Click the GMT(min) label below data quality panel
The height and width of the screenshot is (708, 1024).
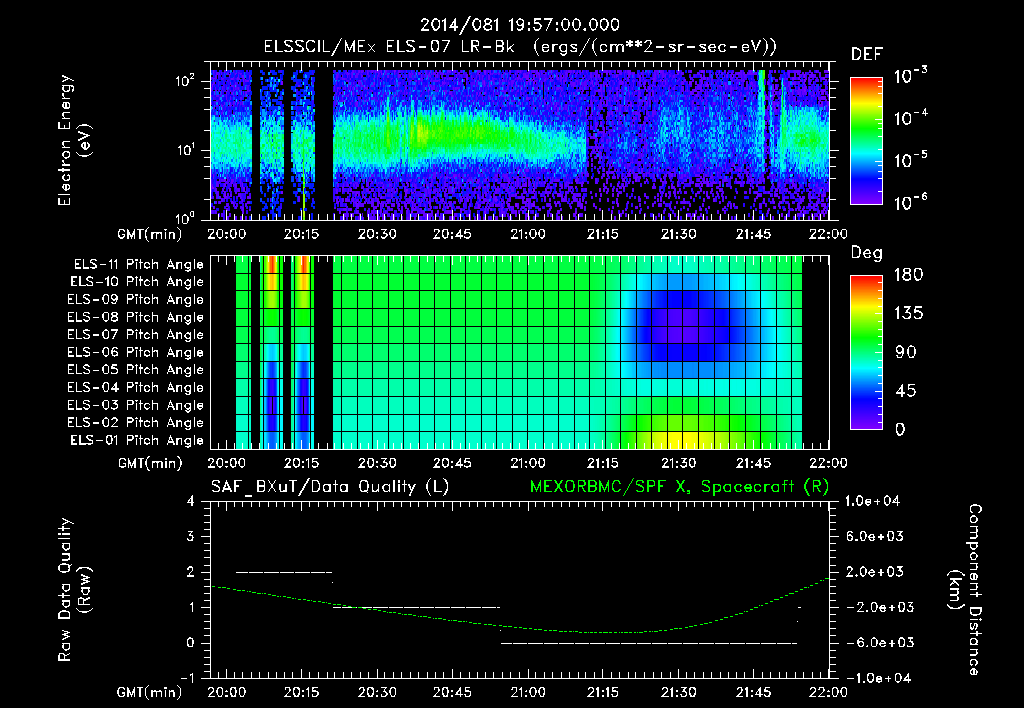(x=150, y=692)
